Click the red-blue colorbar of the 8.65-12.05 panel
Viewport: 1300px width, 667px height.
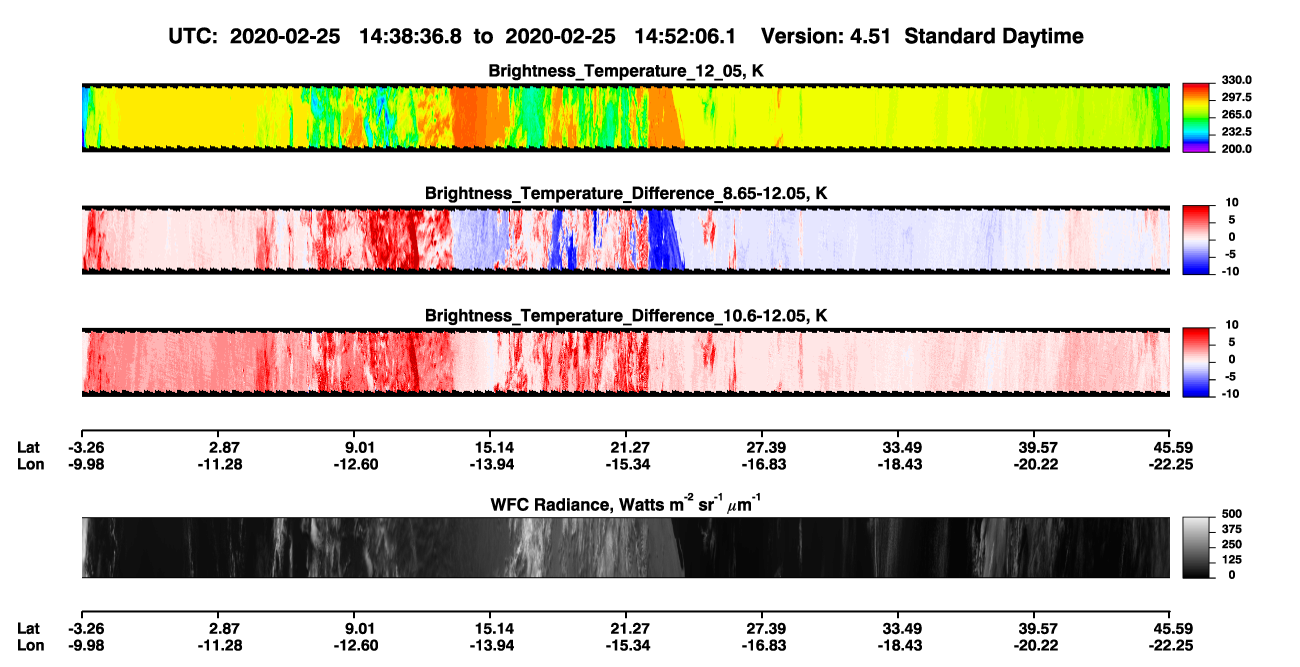tap(1194, 238)
